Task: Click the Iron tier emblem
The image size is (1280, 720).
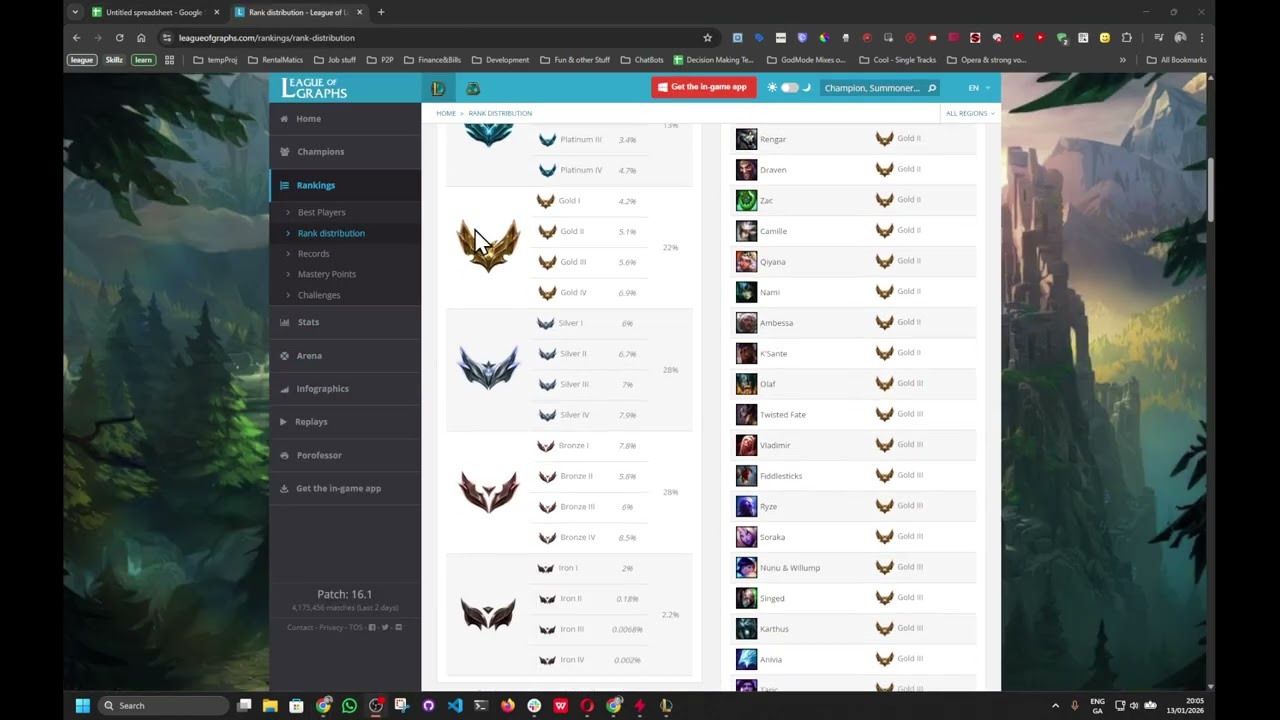Action: click(x=488, y=614)
